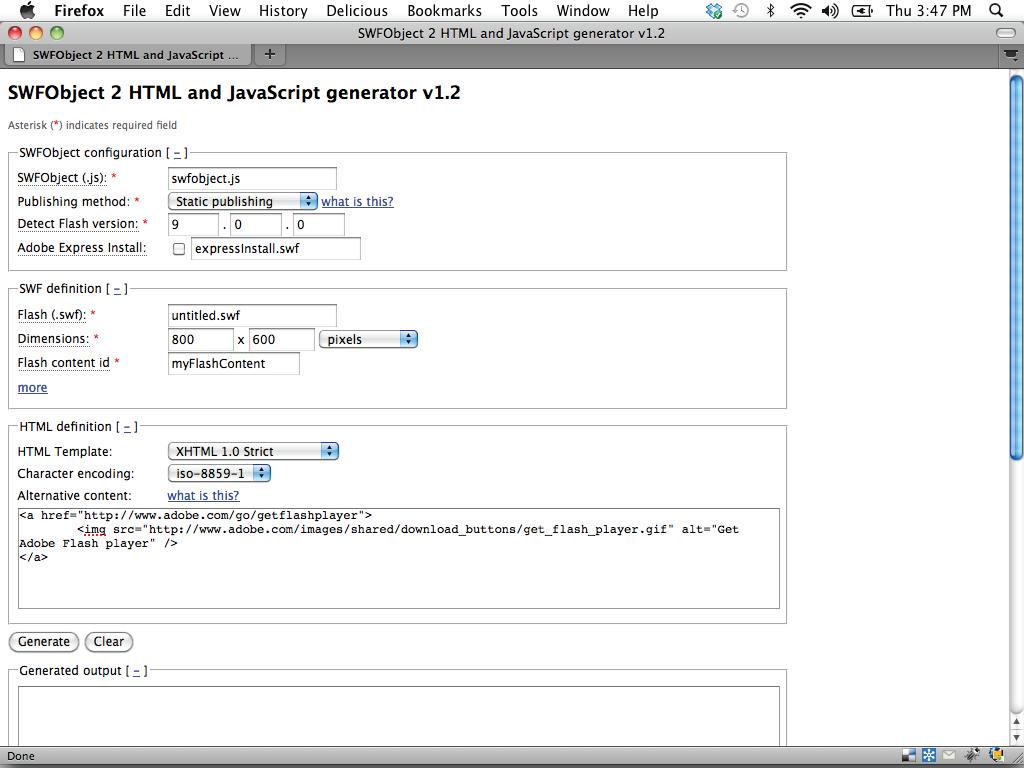Click the height field showing 600
The width and height of the screenshot is (1024, 768).
coord(281,339)
